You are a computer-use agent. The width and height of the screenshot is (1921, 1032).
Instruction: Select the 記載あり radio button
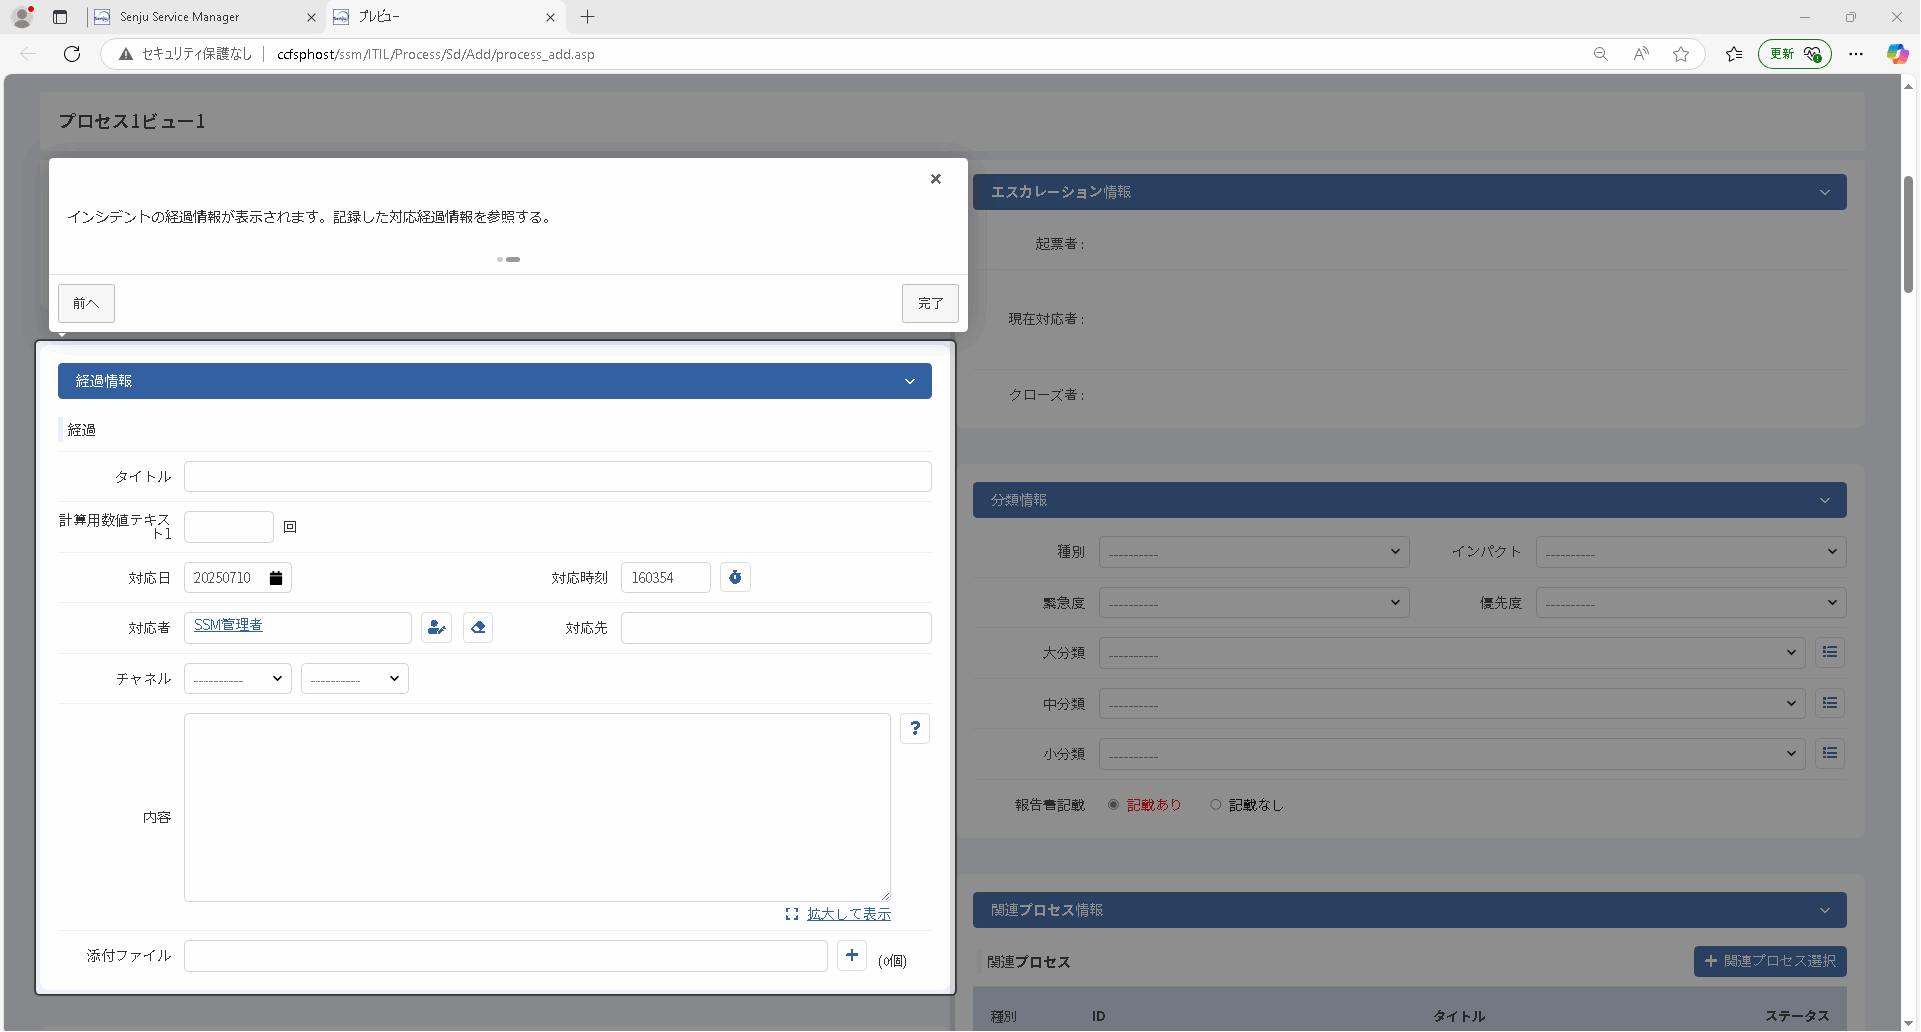click(1113, 804)
